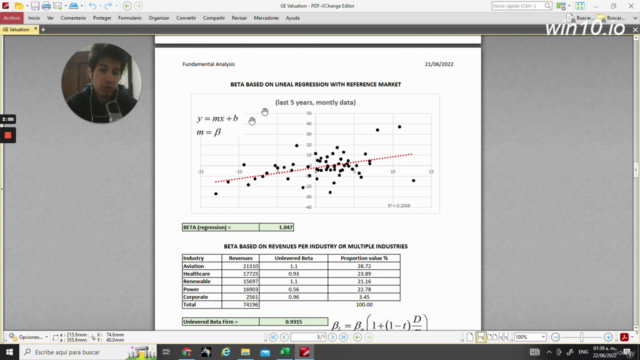This screenshot has width=640, height=360.
Task: Send the PDF by email via the envelope icon
Action: [x=57, y=6]
